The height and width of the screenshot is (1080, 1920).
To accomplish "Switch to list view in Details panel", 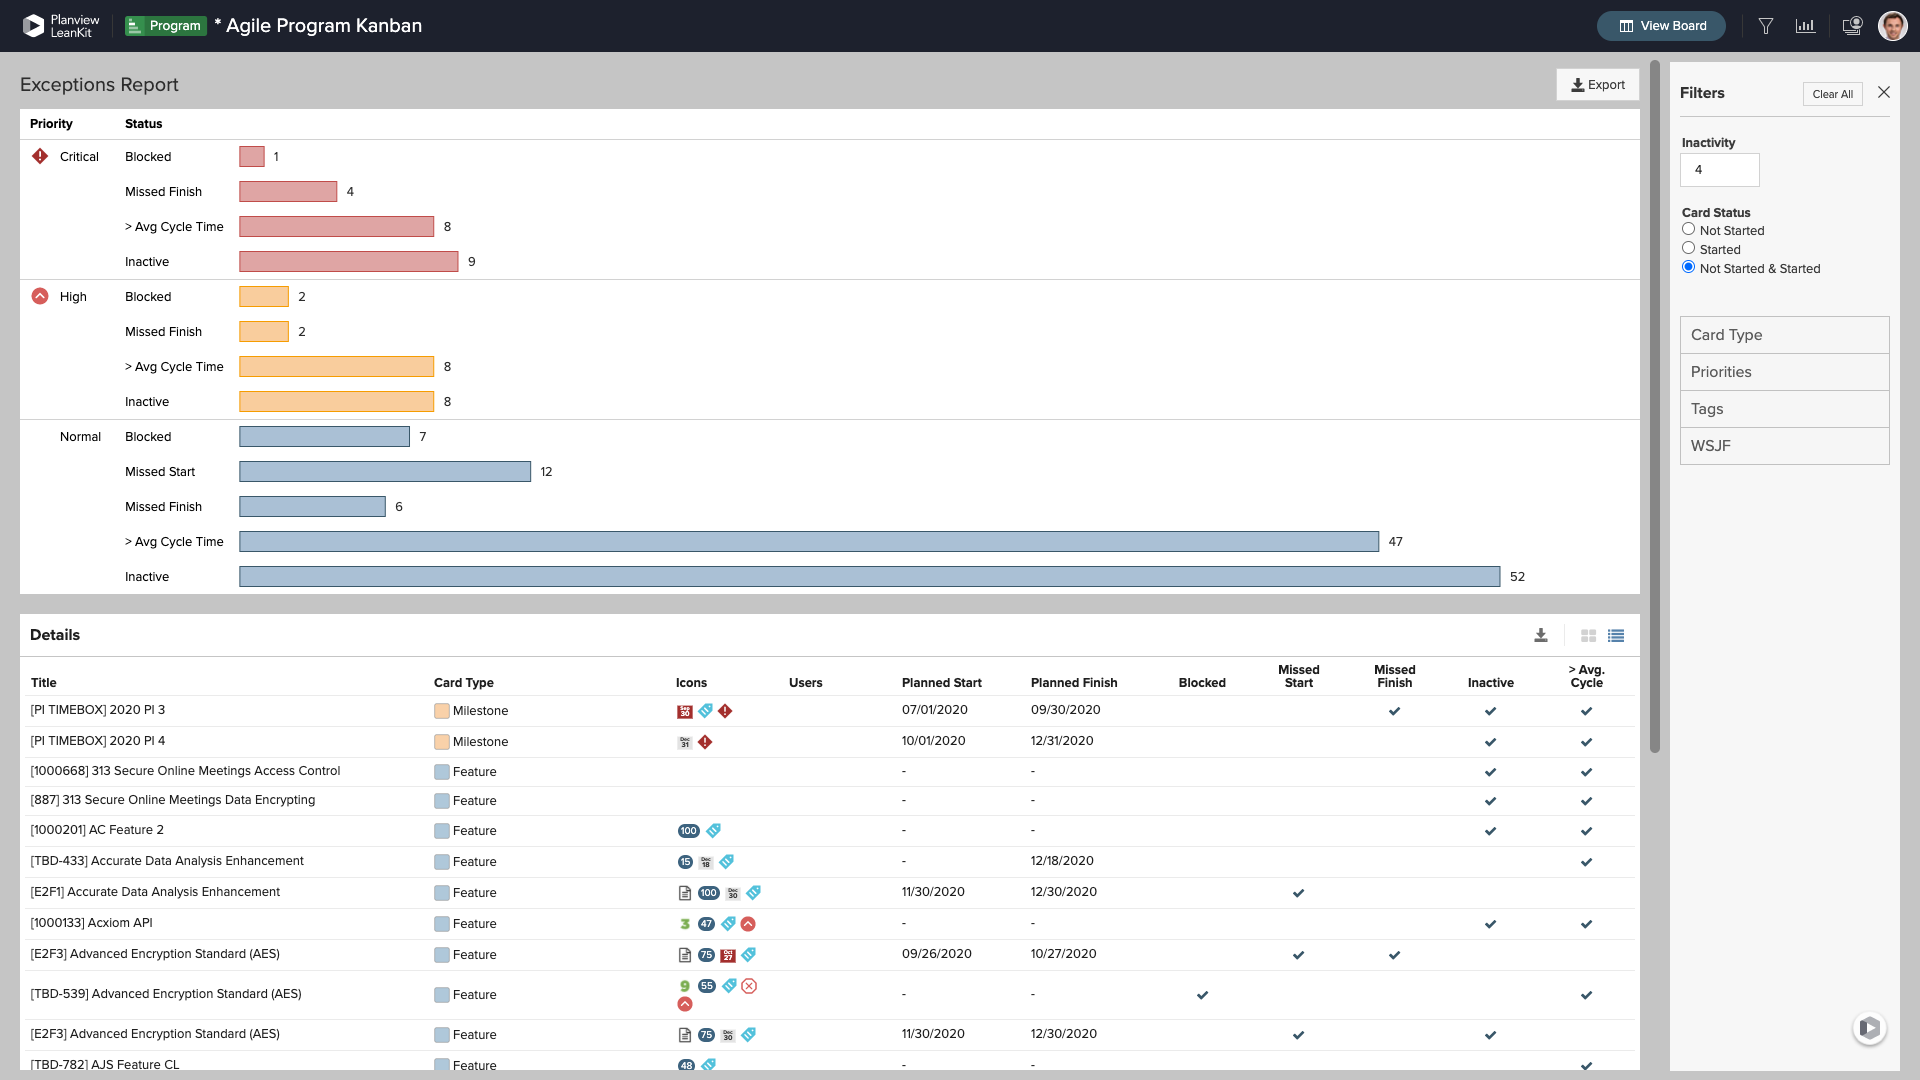I will click(x=1615, y=636).
